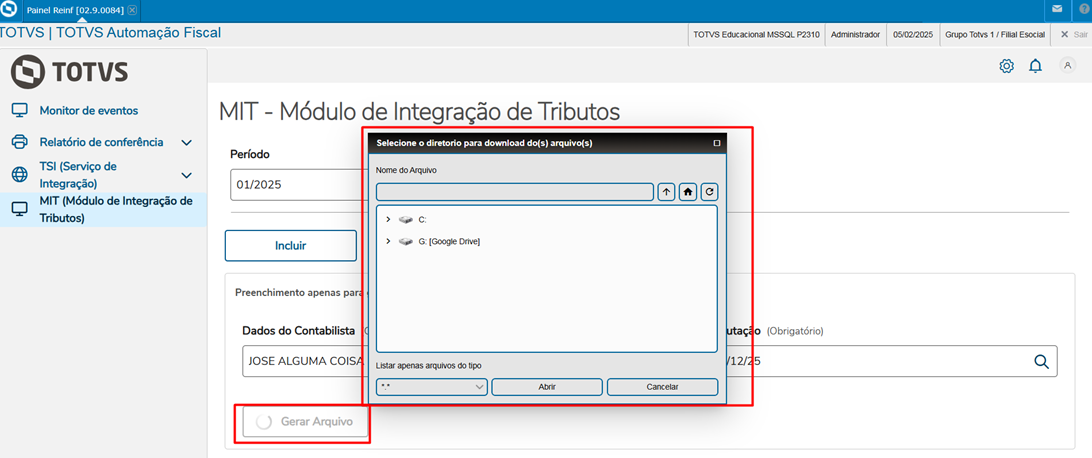Open the settings gear icon
This screenshot has width=1092, height=458.
1006,66
